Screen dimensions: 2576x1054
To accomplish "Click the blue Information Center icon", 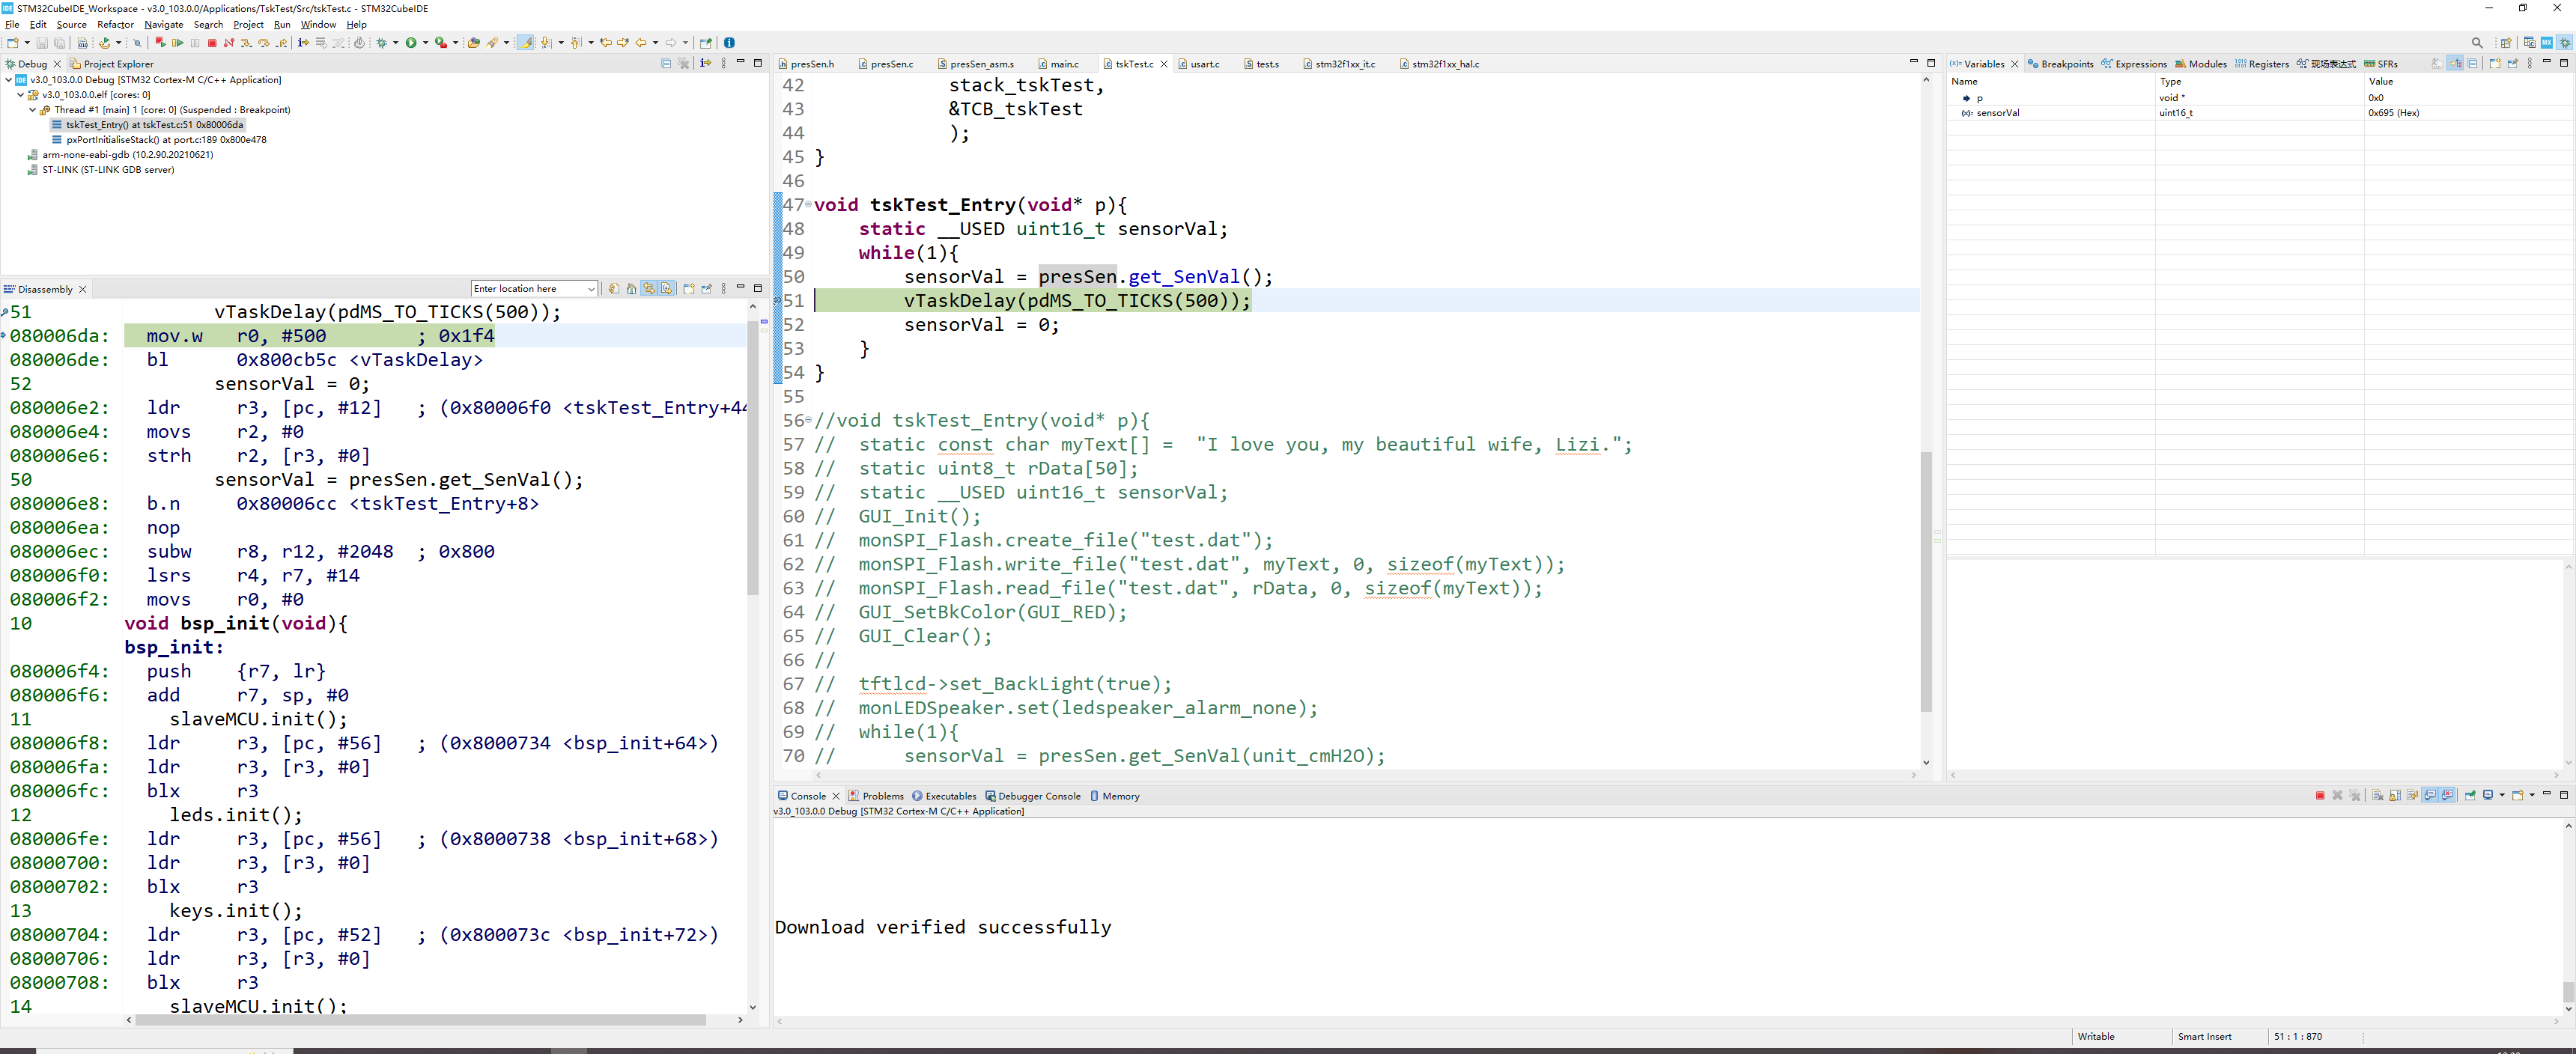I will [729, 43].
